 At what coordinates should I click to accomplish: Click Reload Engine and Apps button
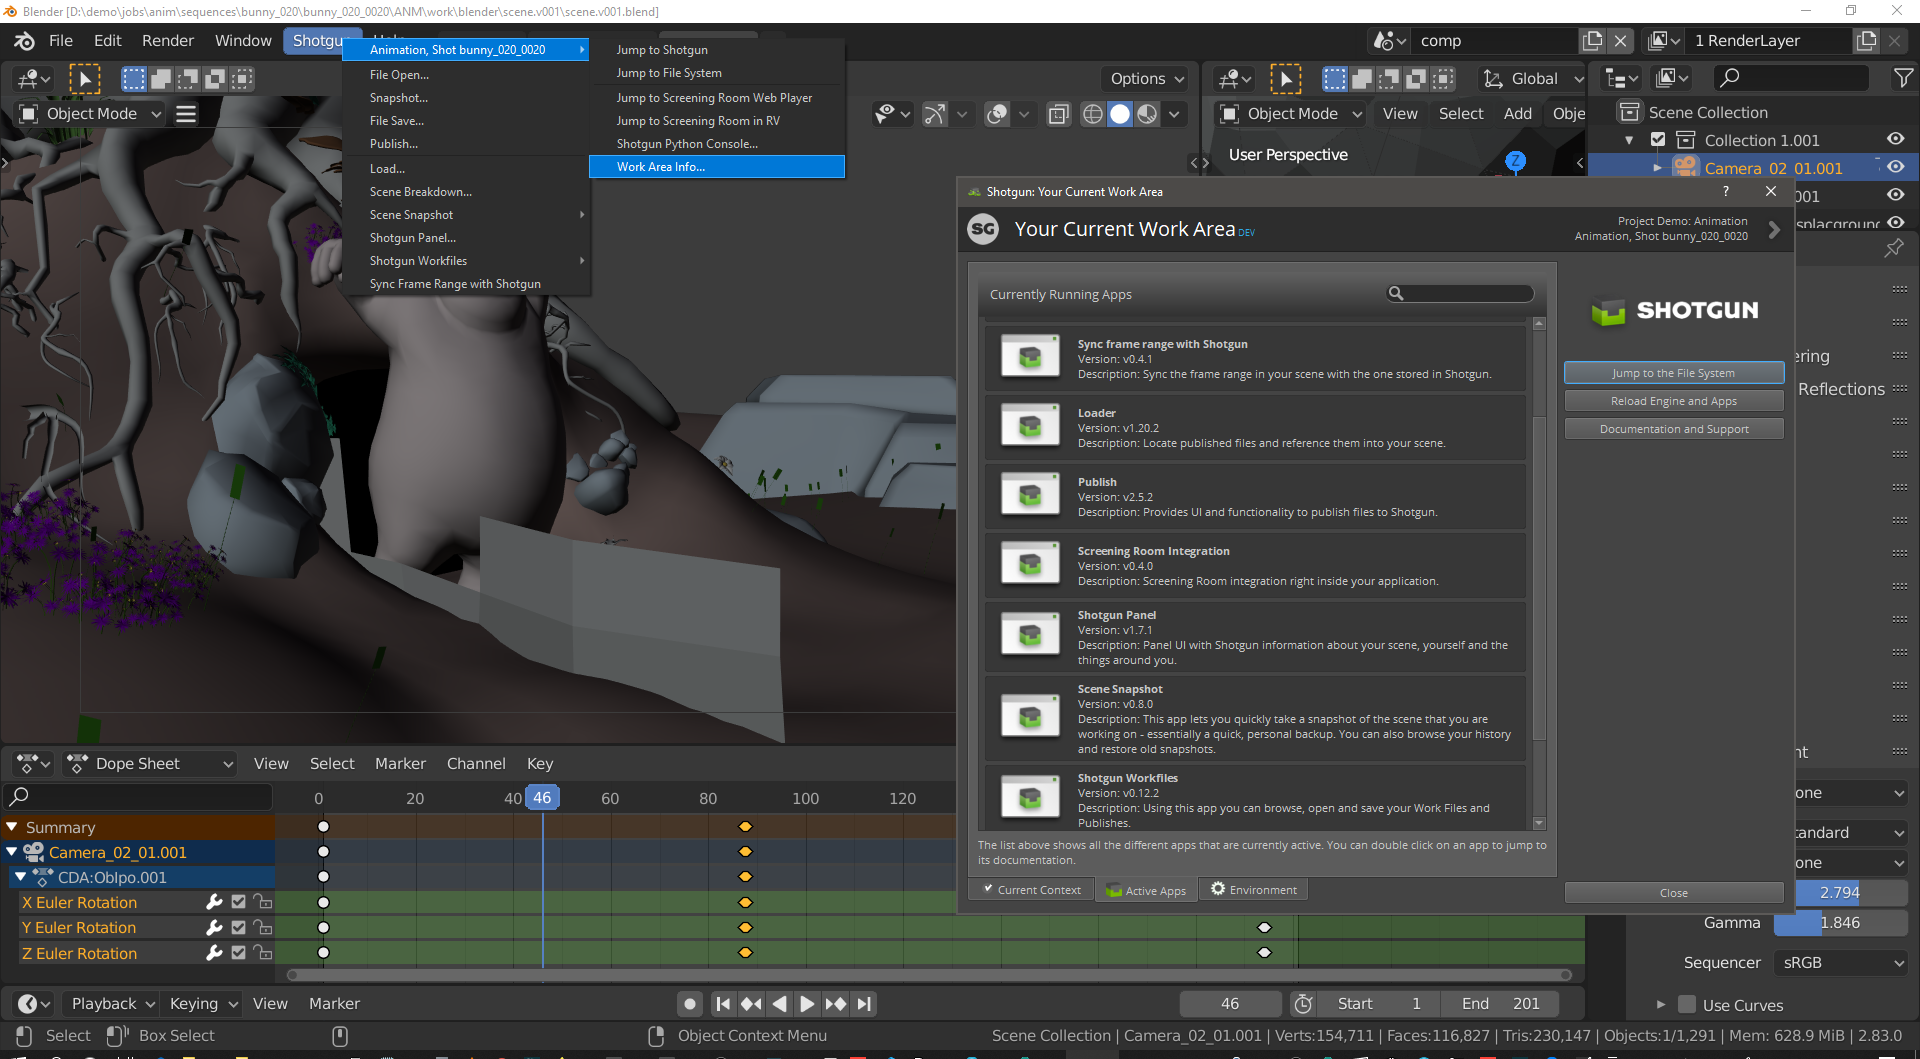point(1674,401)
